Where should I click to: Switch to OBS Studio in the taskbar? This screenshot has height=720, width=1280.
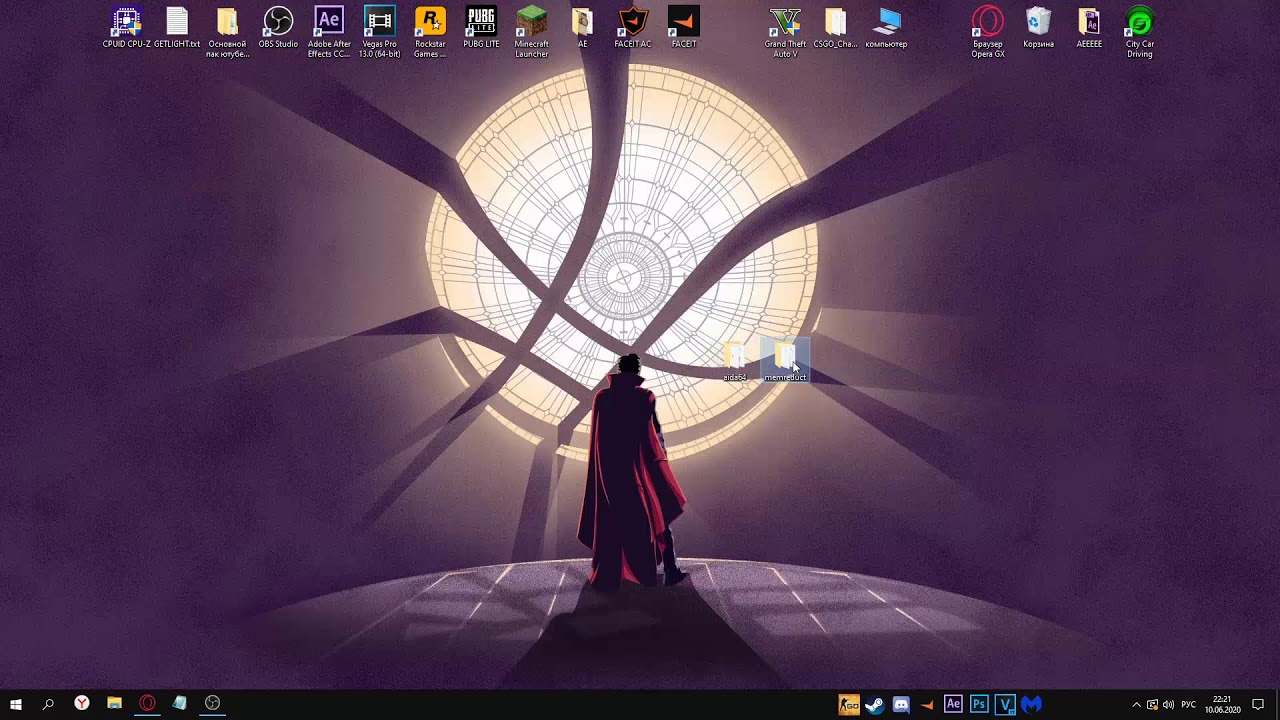212,704
